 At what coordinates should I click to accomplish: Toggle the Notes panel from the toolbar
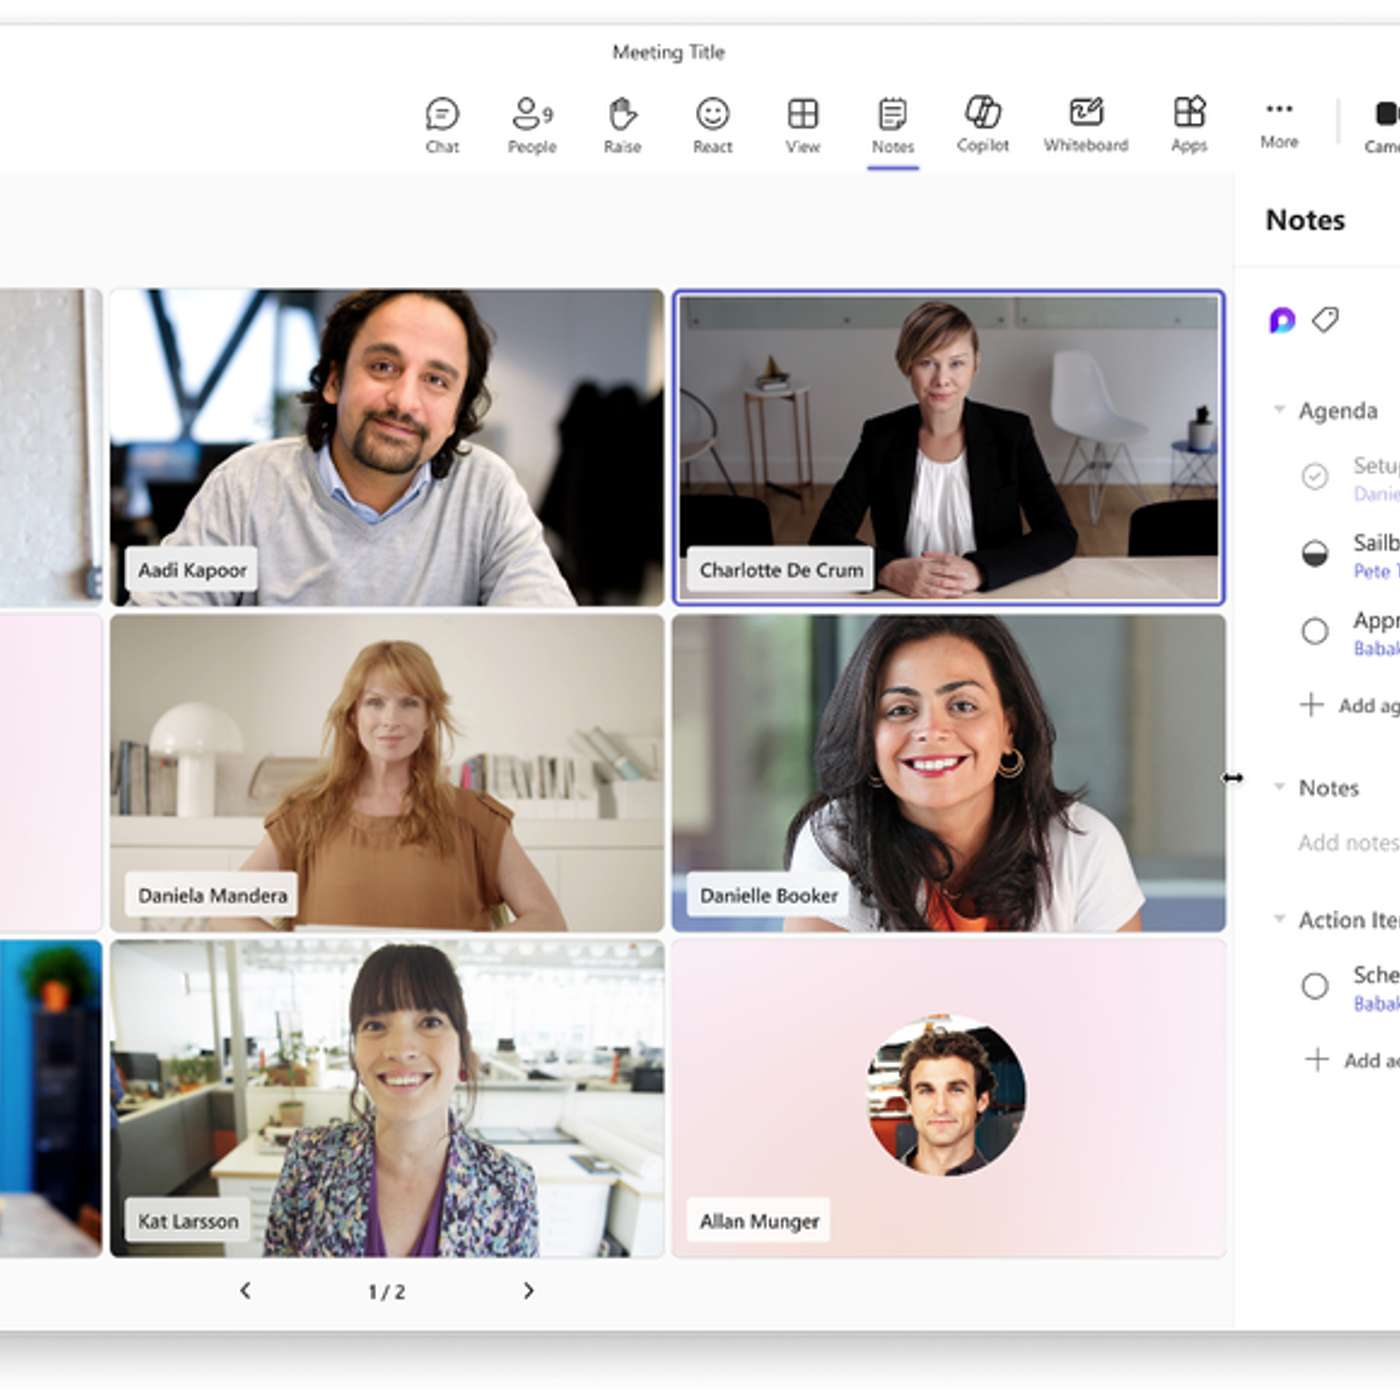pos(893,126)
